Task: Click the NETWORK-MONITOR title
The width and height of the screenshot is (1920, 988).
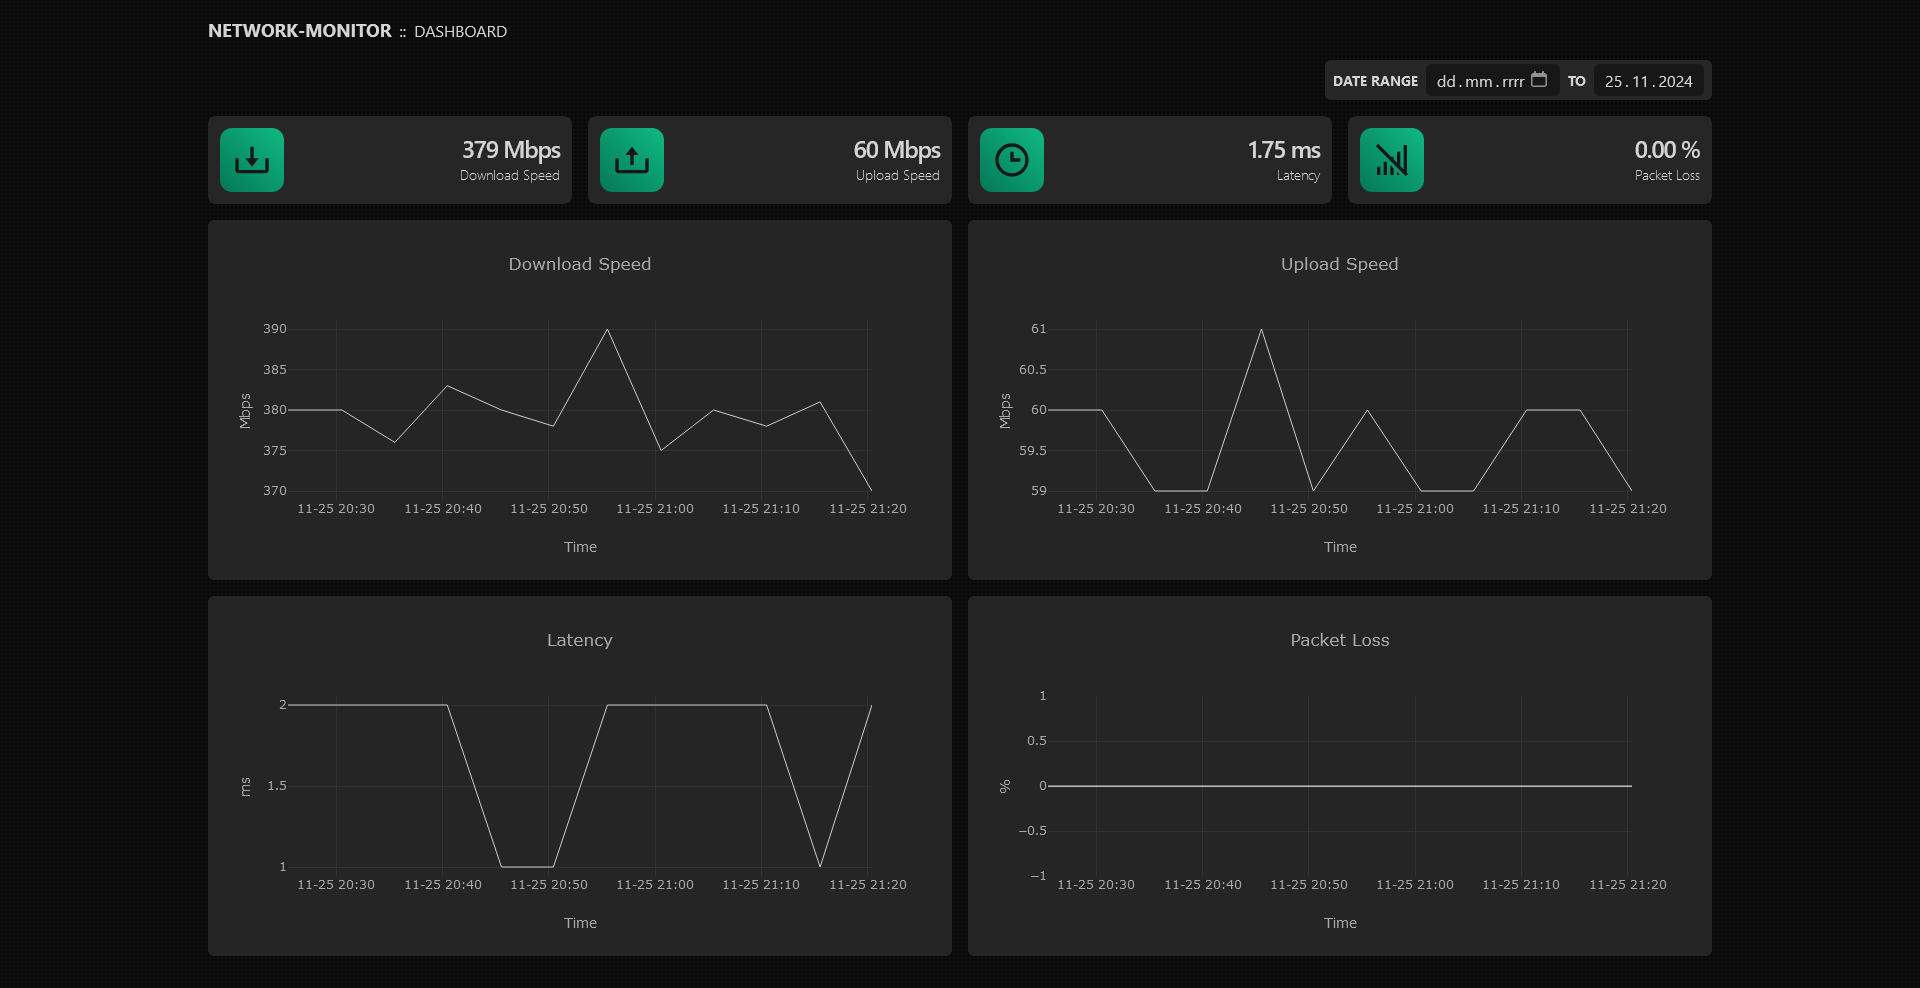Action: click(300, 31)
